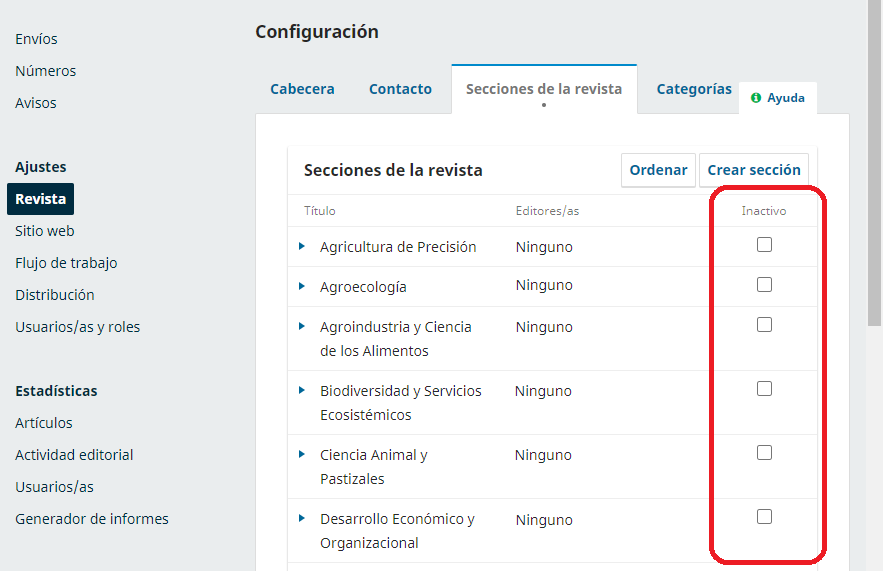The width and height of the screenshot is (883, 571).
Task: Expand Desarrollo Económico y Organizacional row
Action: pyautogui.click(x=301, y=518)
